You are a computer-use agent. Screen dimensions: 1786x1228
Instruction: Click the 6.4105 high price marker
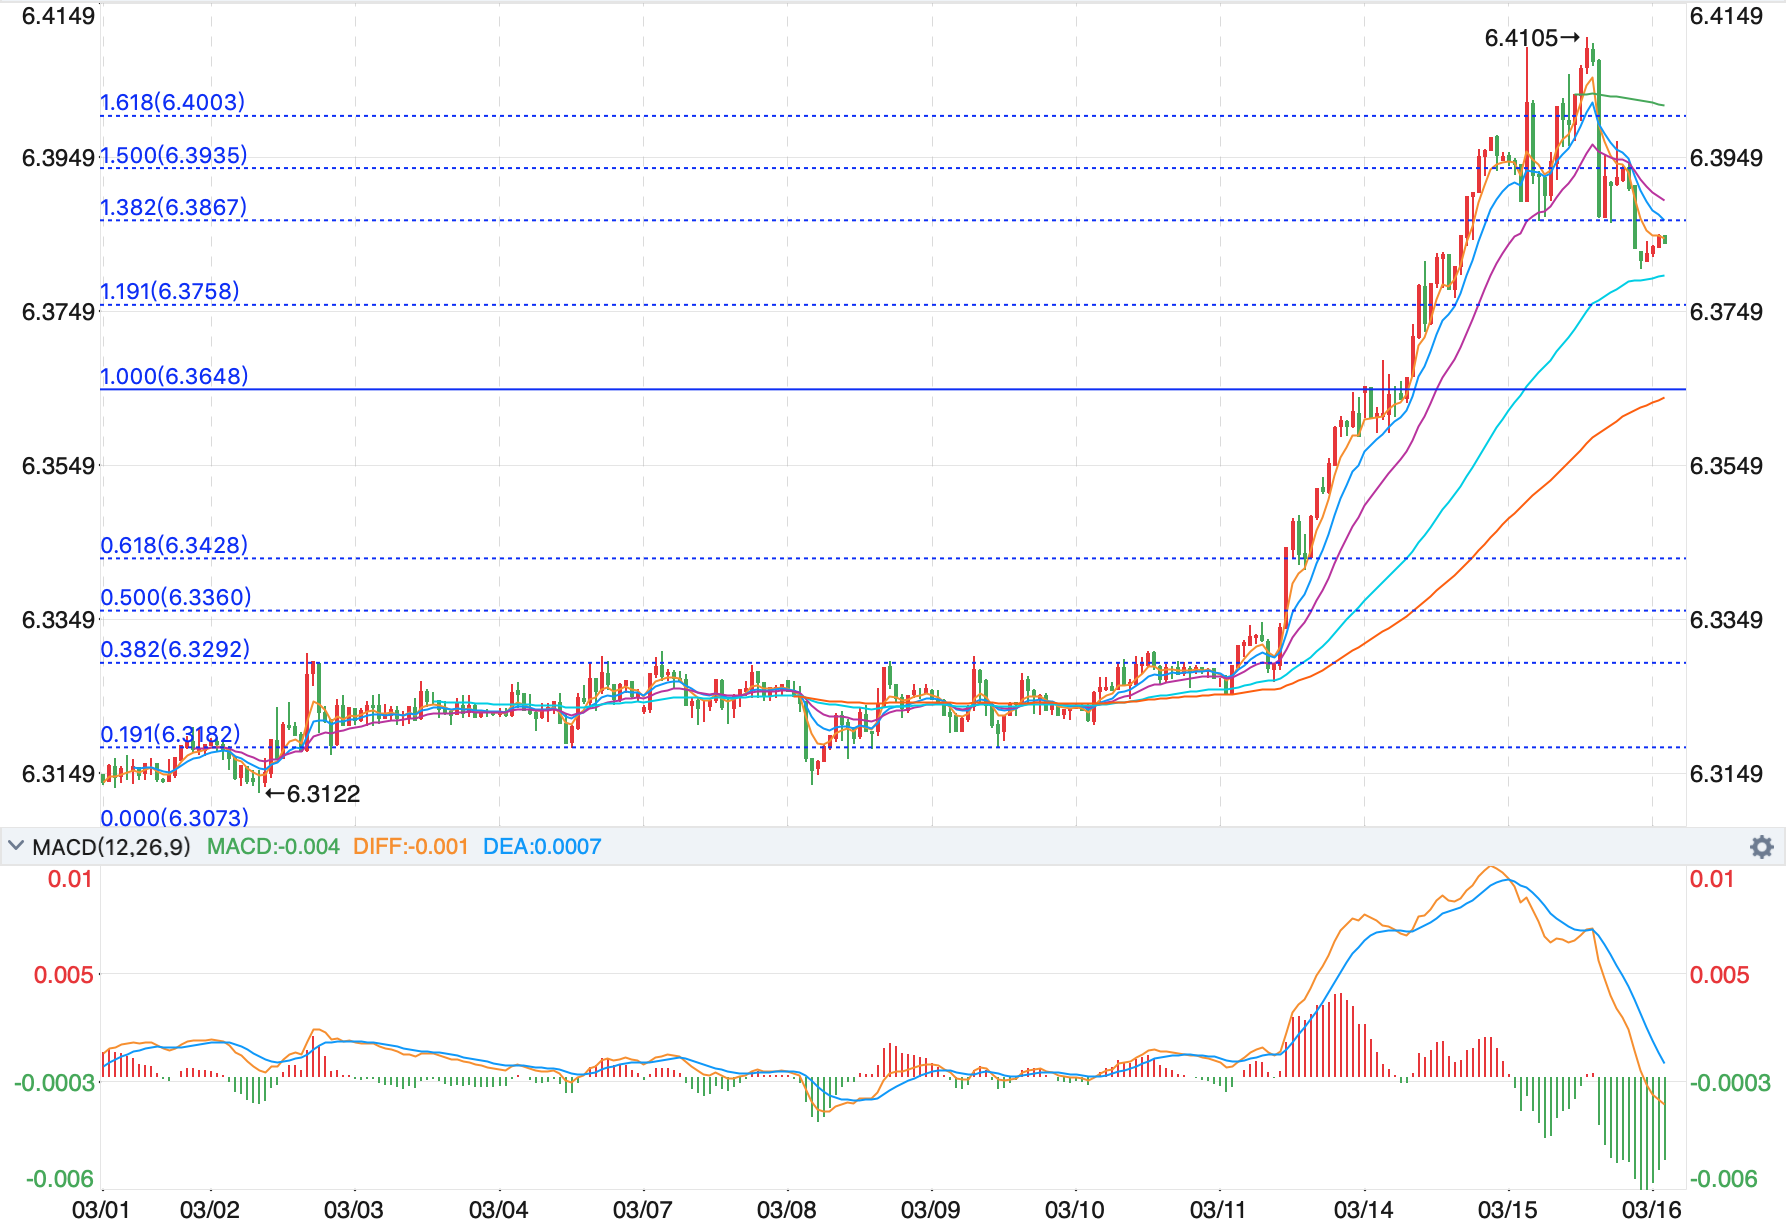click(1532, 38)
